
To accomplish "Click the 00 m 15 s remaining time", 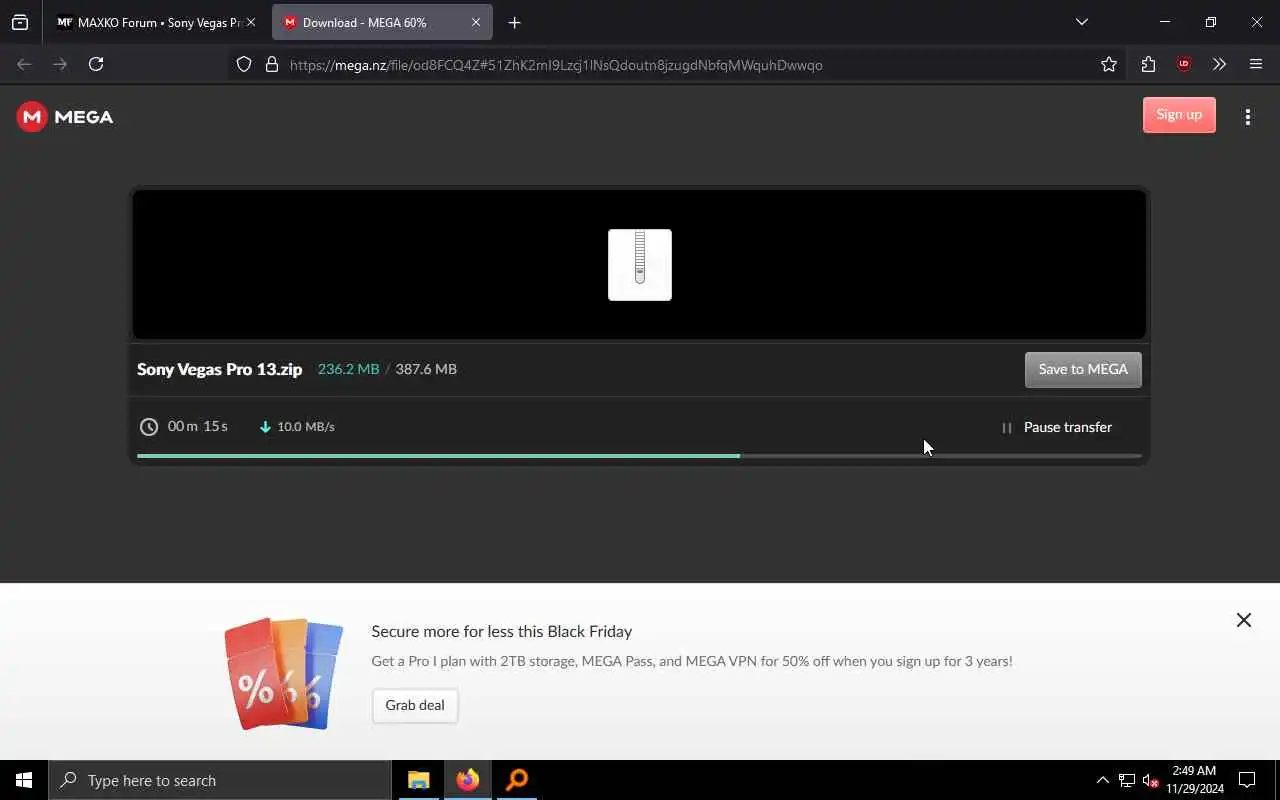I will point(198,426).
